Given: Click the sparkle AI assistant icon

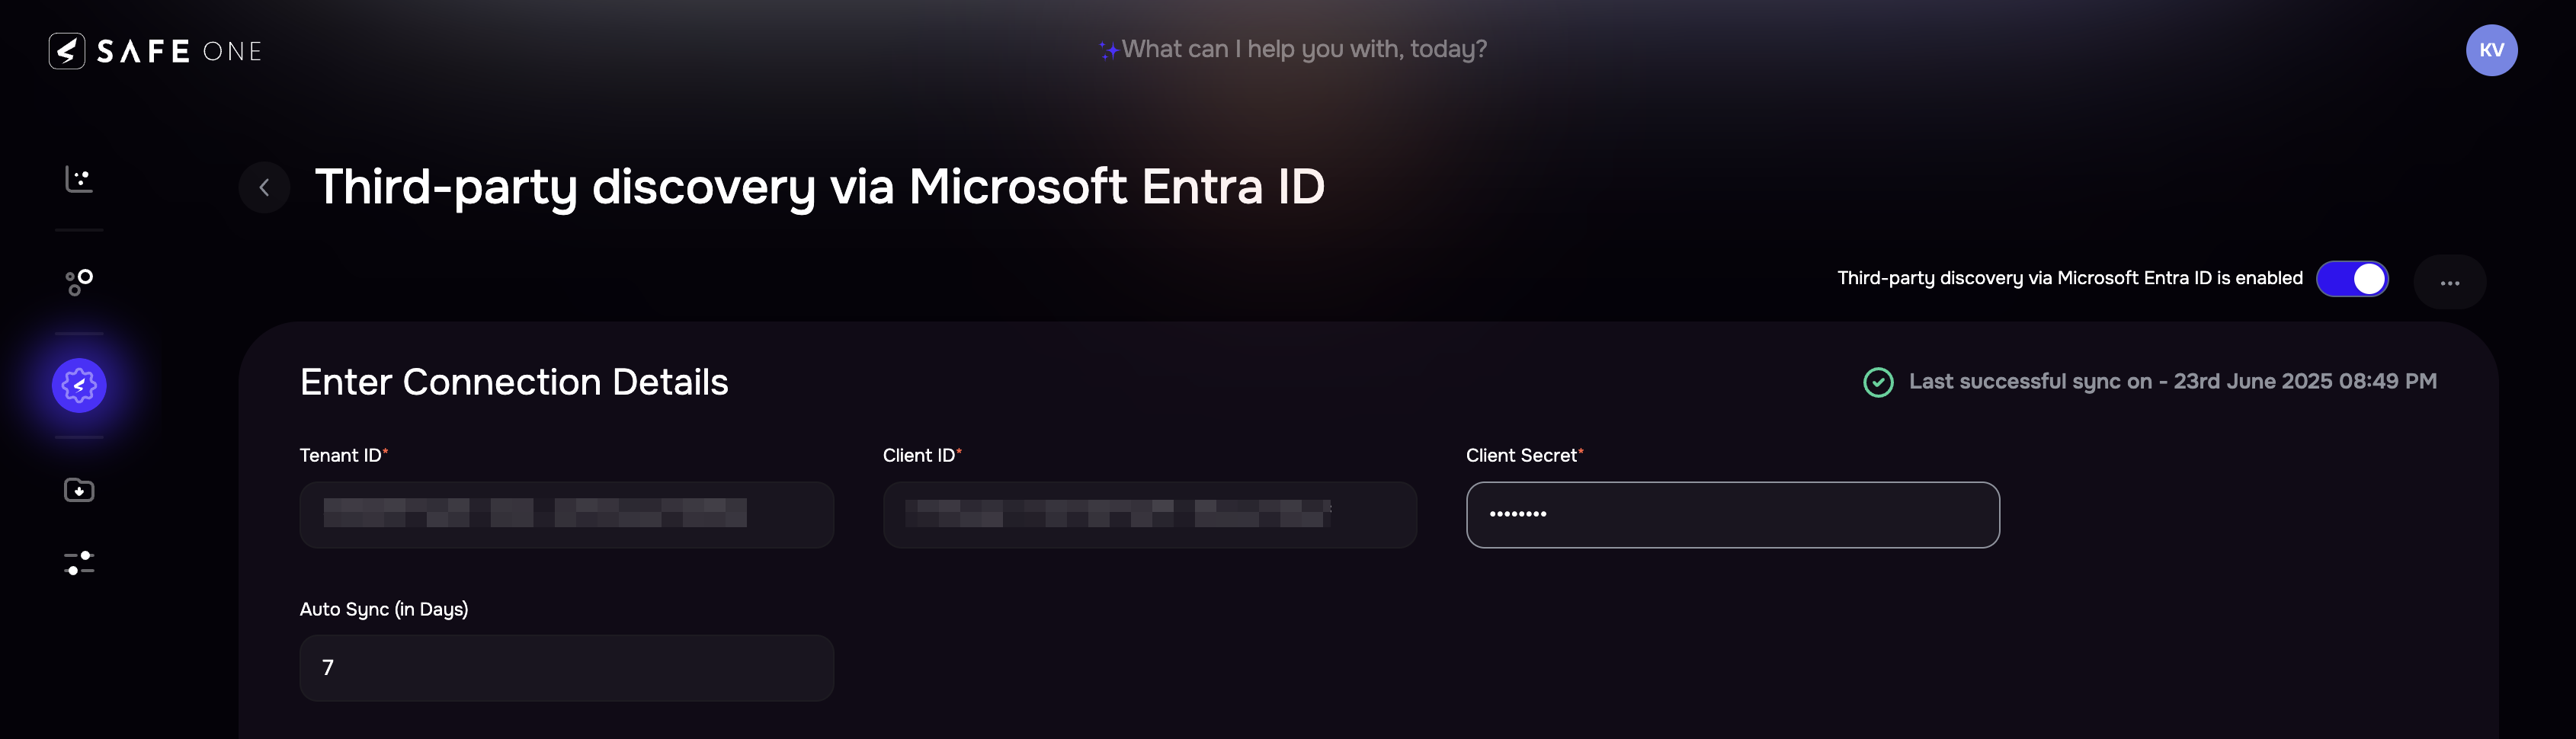Looking at the screenshot, I should tap(1108, 50).
